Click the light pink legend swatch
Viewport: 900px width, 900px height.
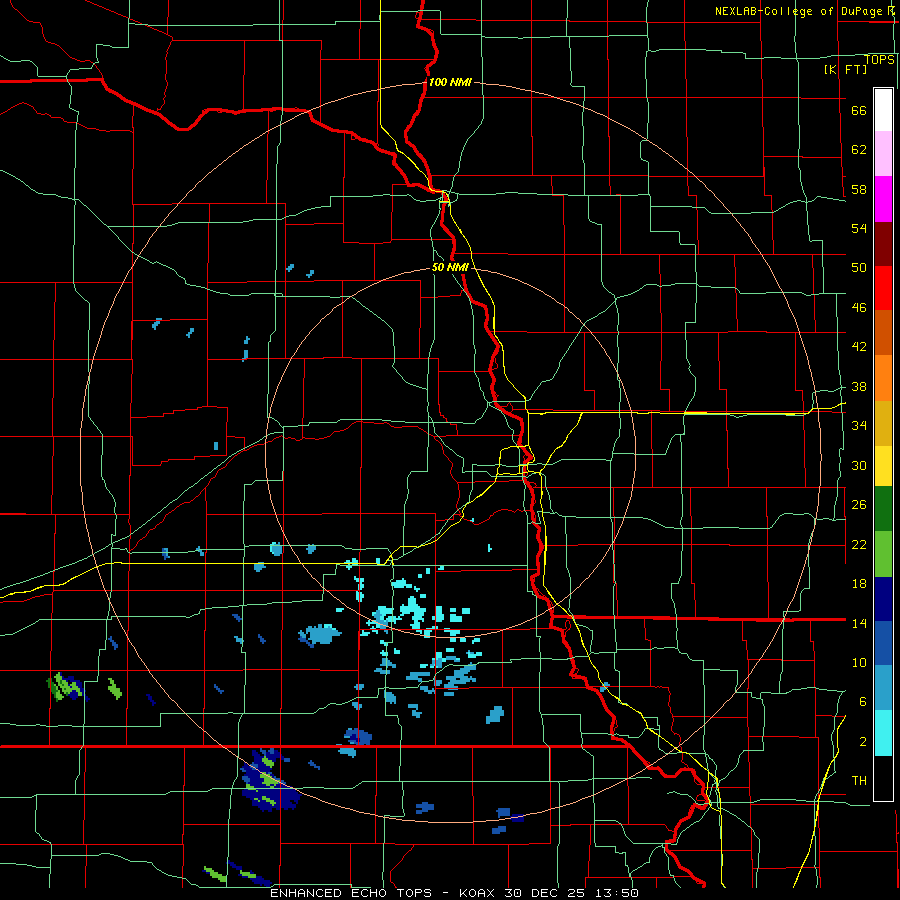tap(883, 154)
